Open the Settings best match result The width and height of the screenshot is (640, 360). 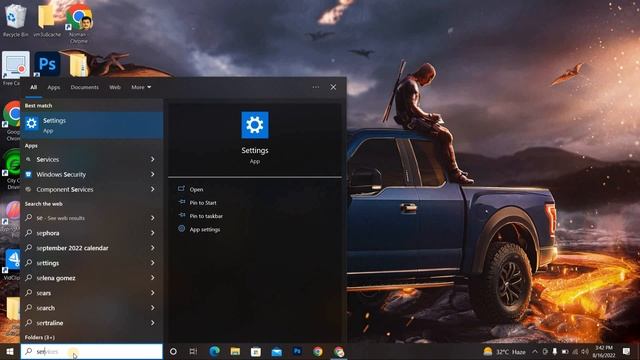92,125
